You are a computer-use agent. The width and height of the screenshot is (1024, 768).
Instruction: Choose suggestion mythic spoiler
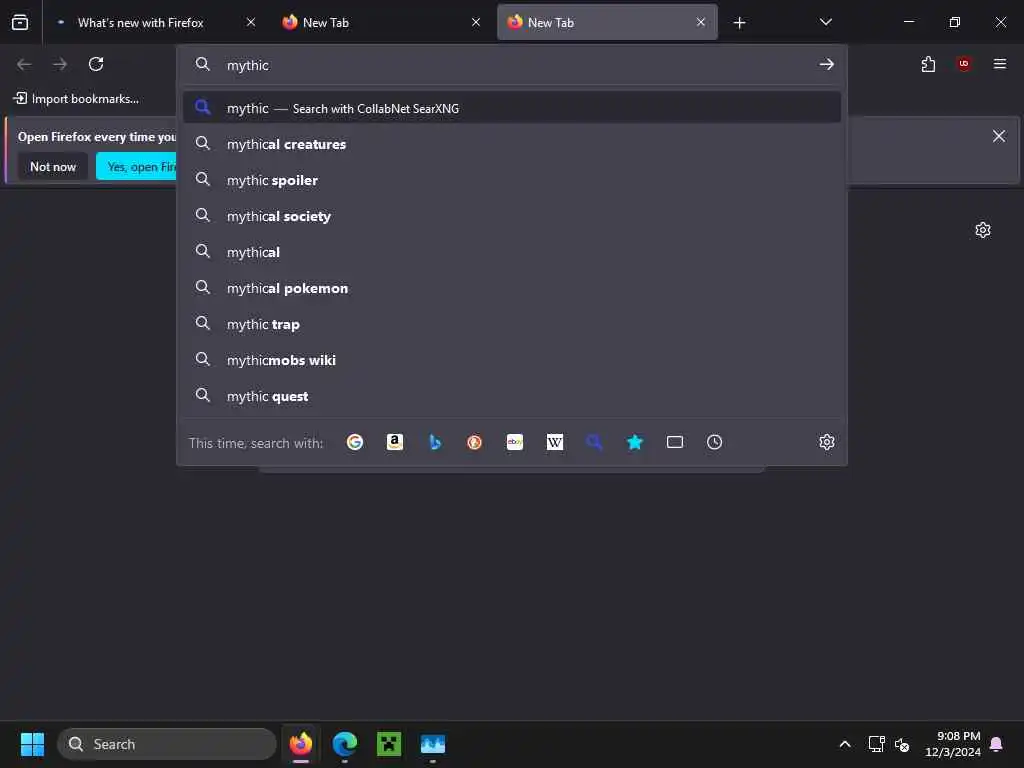click(512, 180)
